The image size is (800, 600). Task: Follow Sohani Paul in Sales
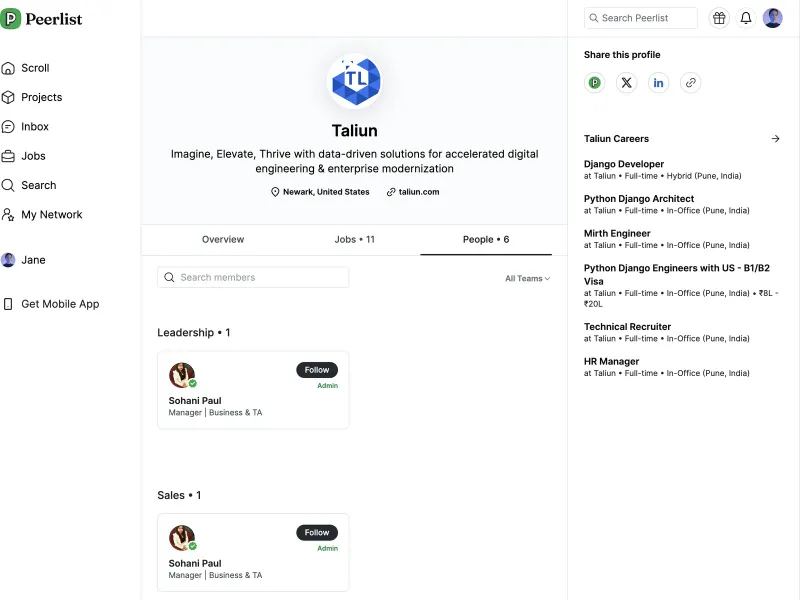pyautogui.click(x=317, y=533)
